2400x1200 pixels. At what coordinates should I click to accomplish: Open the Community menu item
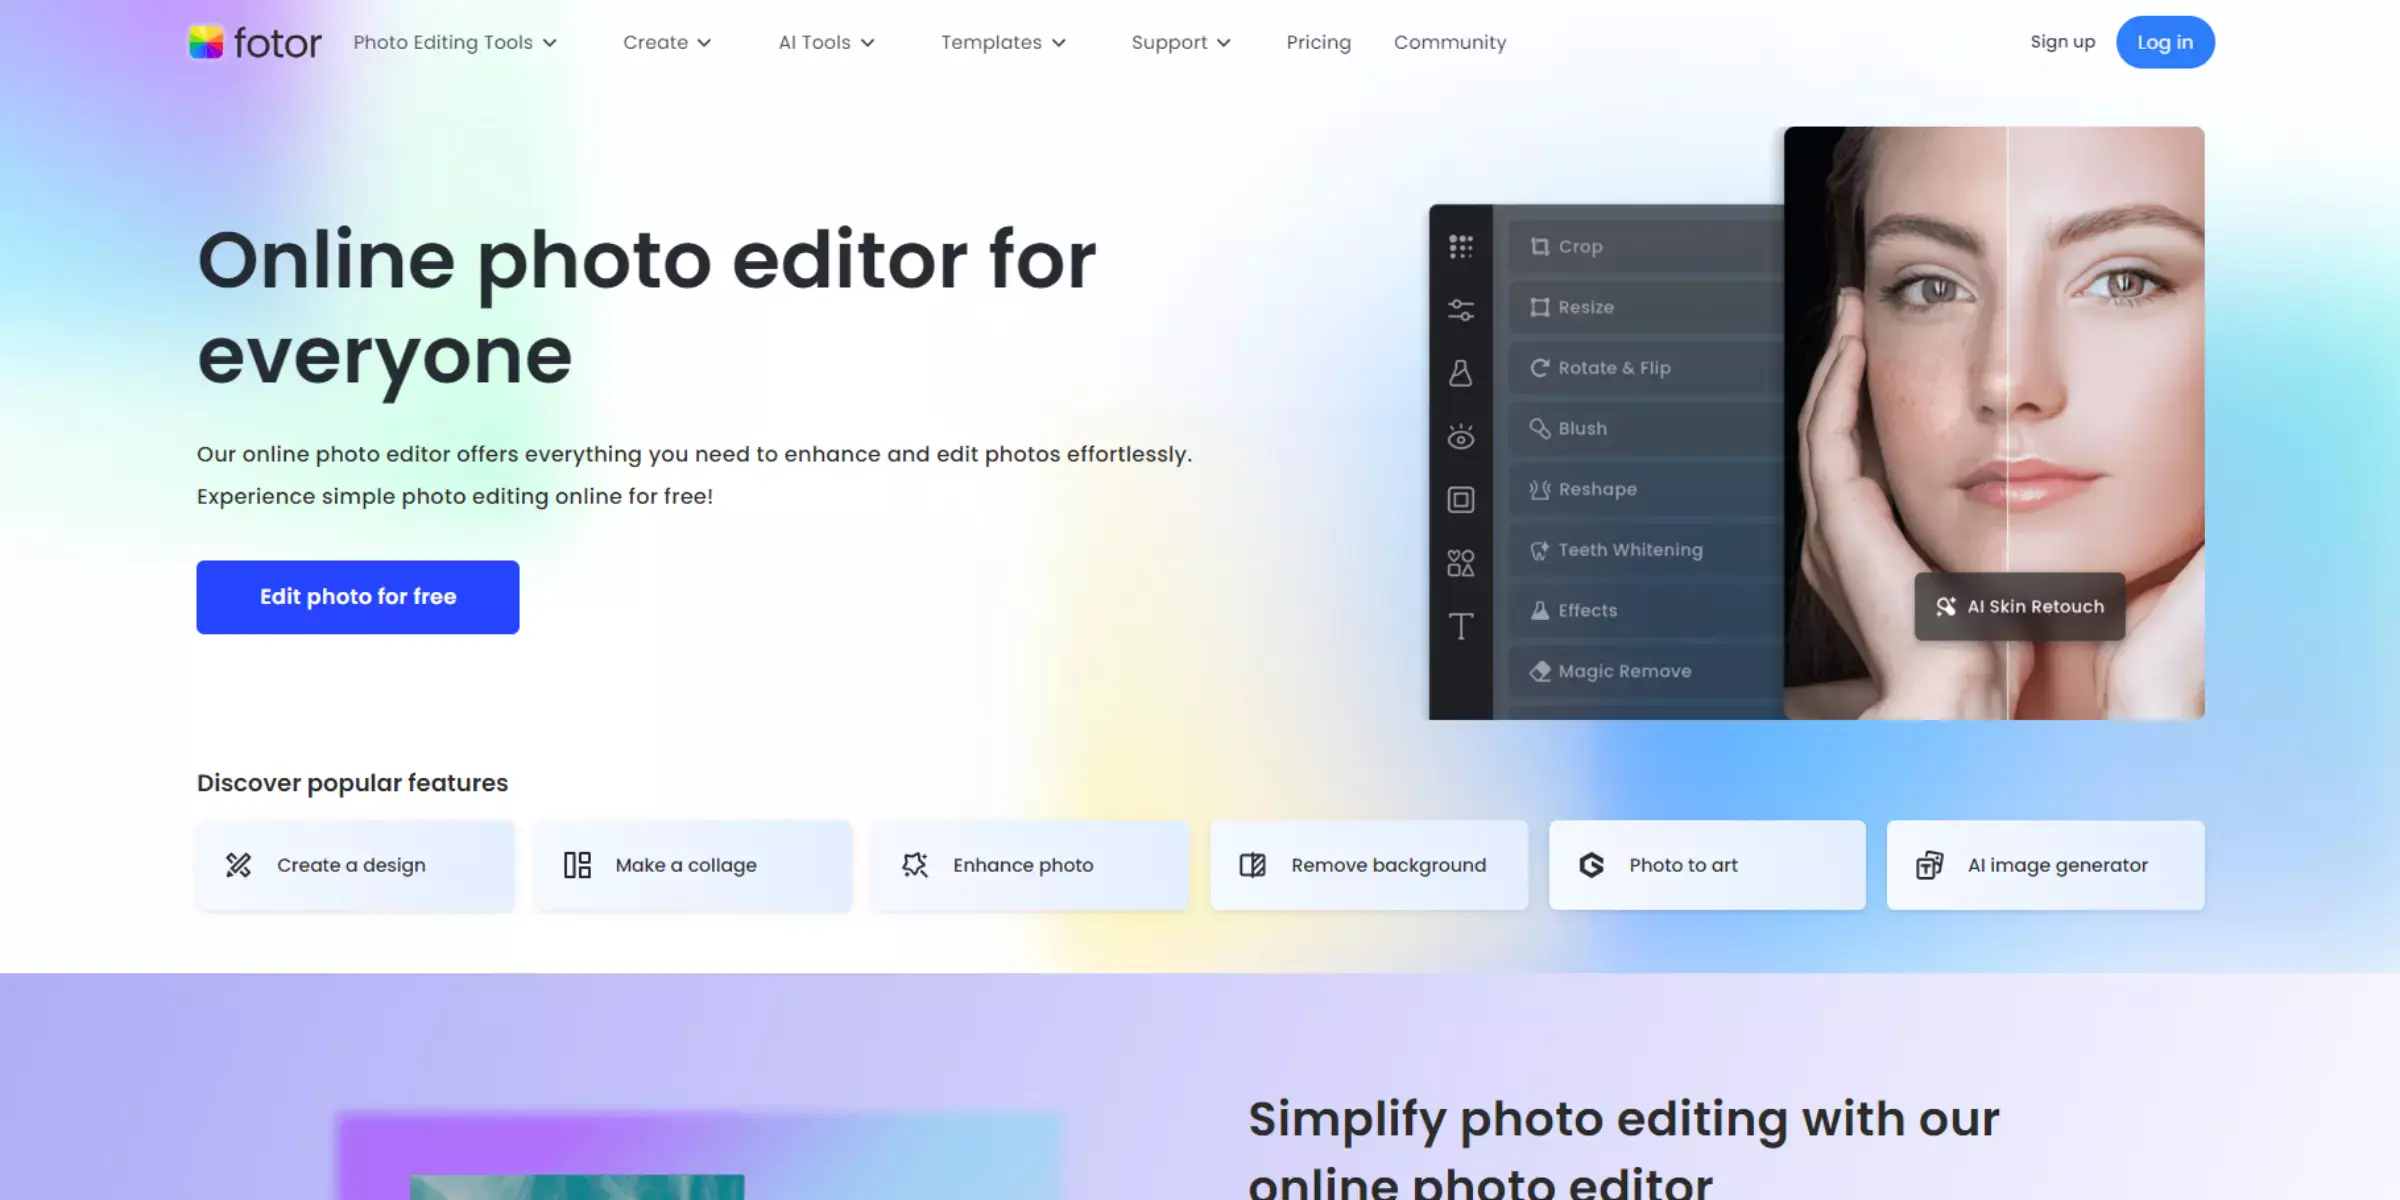pyautogui.click(x=1449, y=41)
